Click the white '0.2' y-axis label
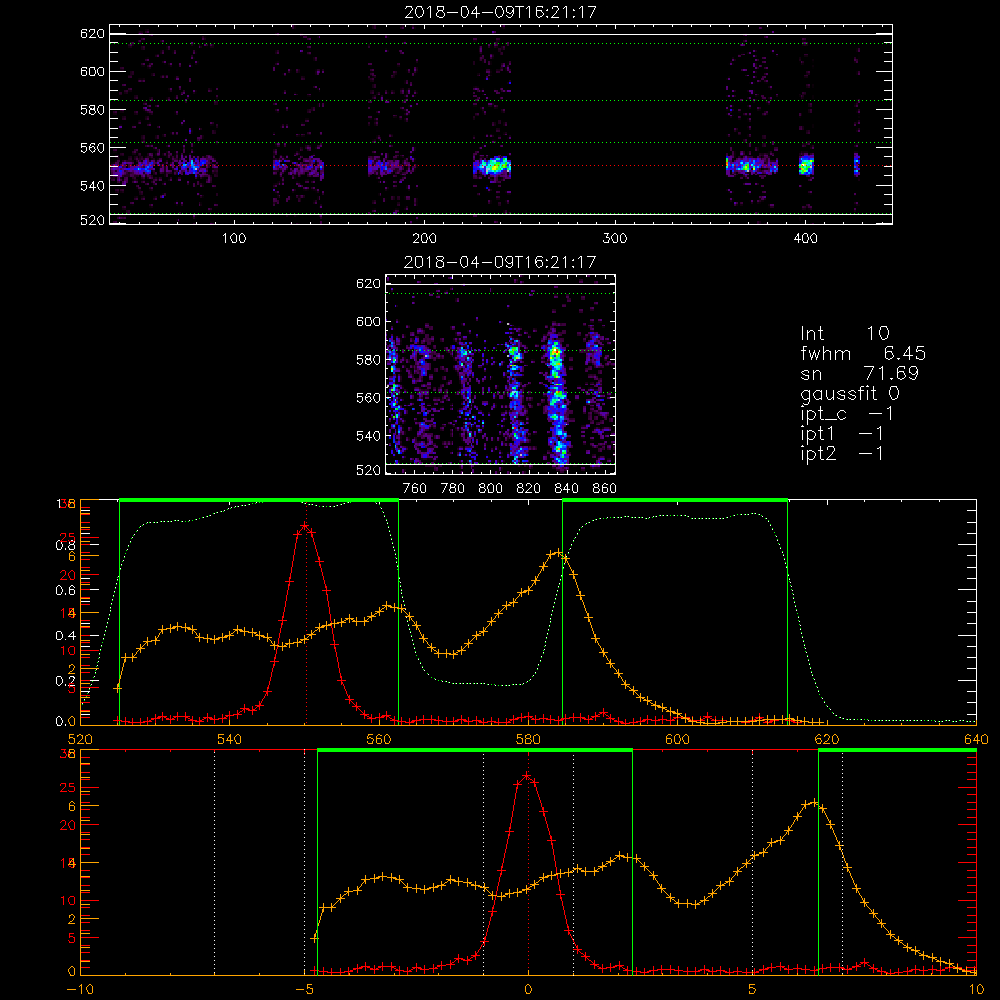This screenshot has width=1000, height=1000. (x=65, y=681)
